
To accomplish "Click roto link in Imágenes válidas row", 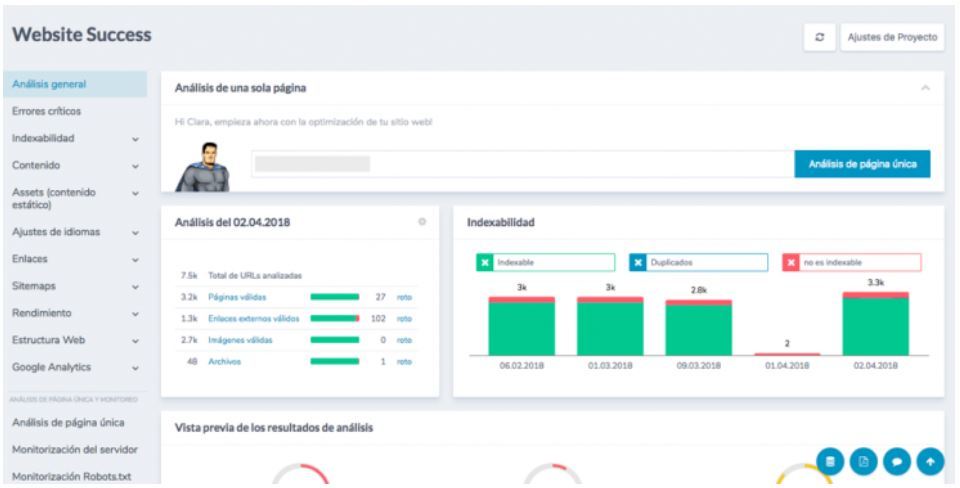I will [404, 340].
